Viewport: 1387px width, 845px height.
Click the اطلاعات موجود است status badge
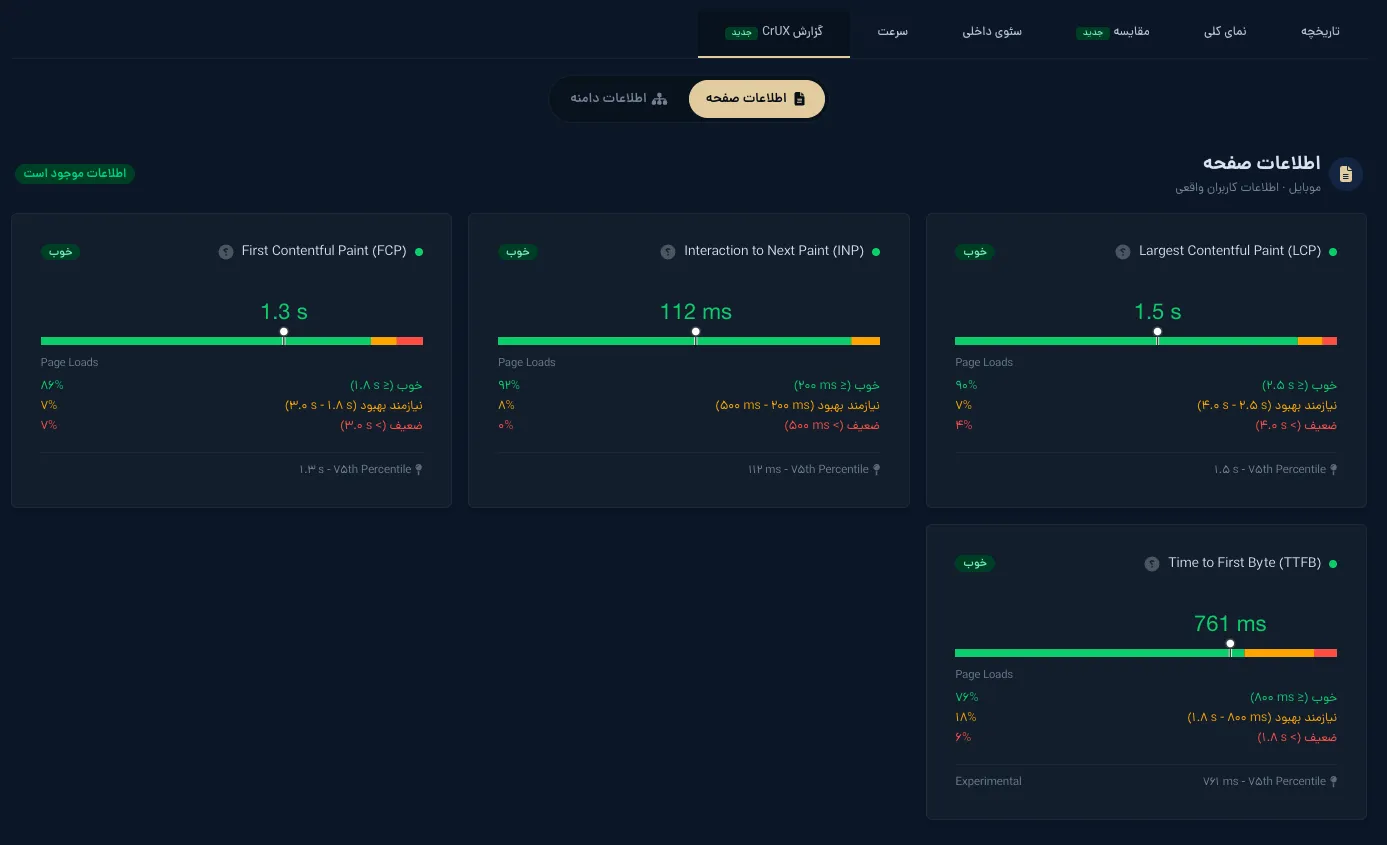coord(75,173)
